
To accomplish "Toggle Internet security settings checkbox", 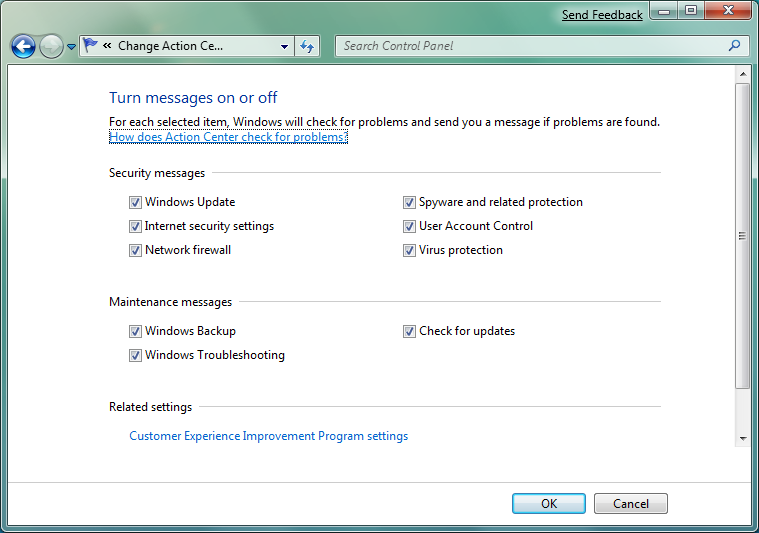I will point(135,226).
